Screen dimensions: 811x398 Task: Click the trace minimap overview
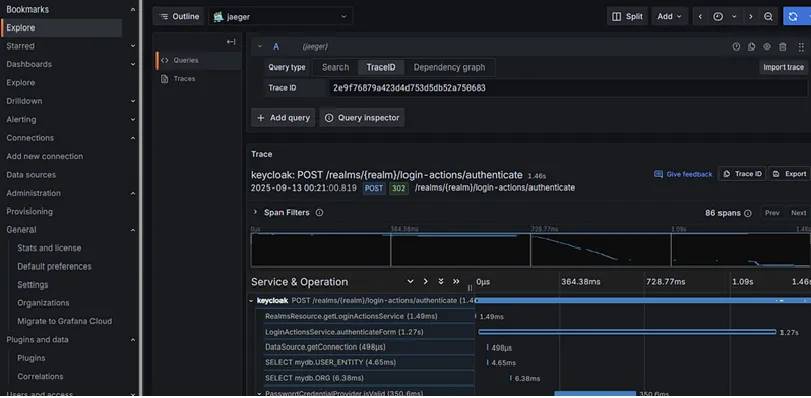coord(531,249)
